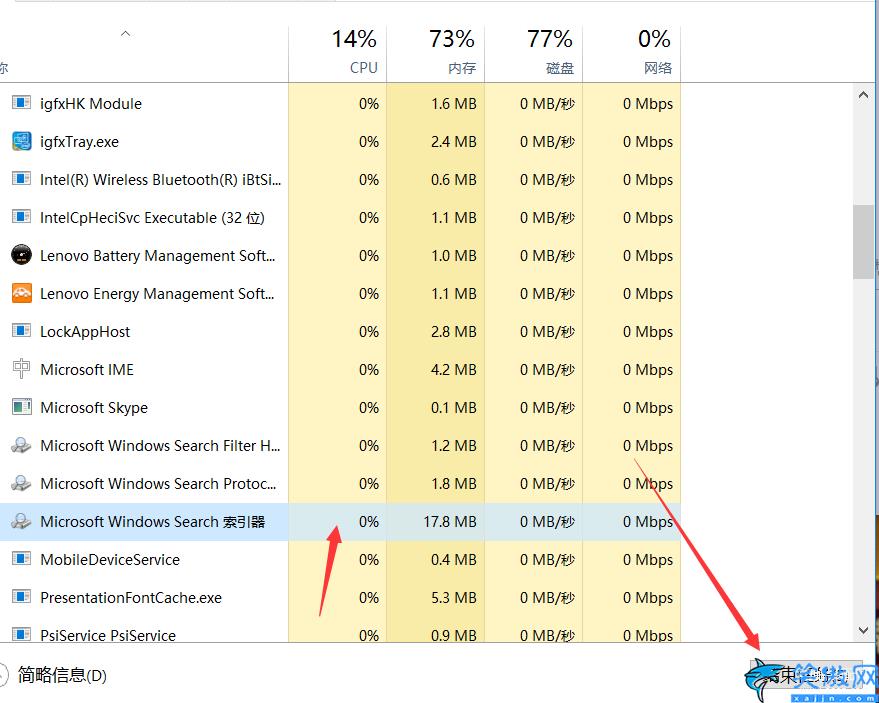Click the 2.8 MB memory value
The height and width of the screenshot is (703, 879).
click(x=454, y=332)
